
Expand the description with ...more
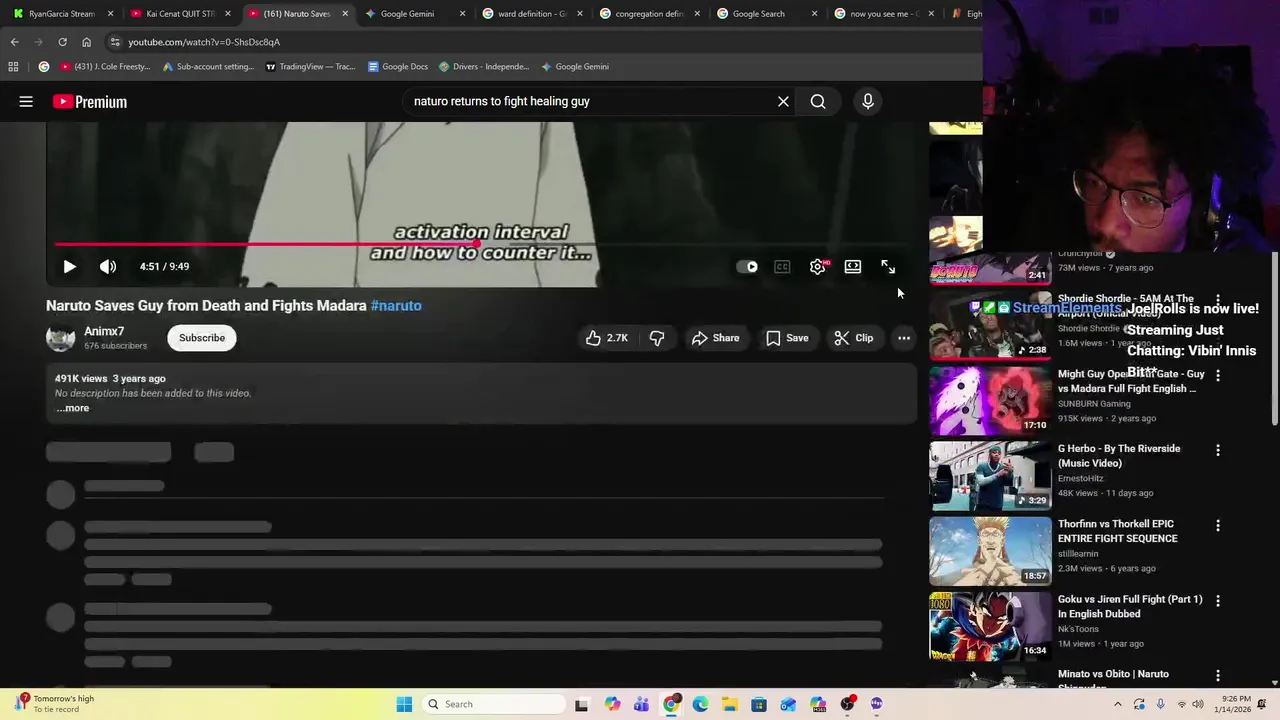click(72, 408)
